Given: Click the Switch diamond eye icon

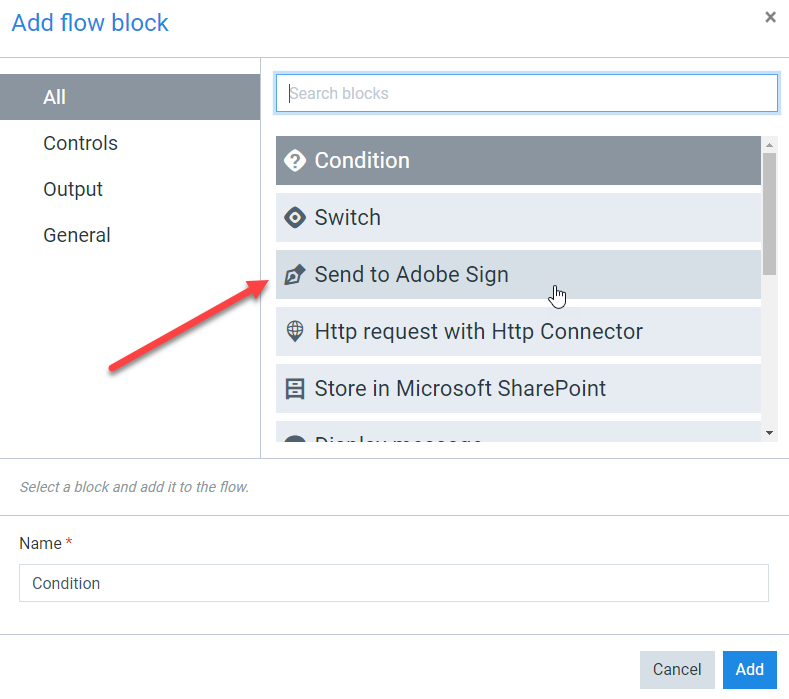Looking at the screenshot, I should pyautogui.click(x=295, y=217).
